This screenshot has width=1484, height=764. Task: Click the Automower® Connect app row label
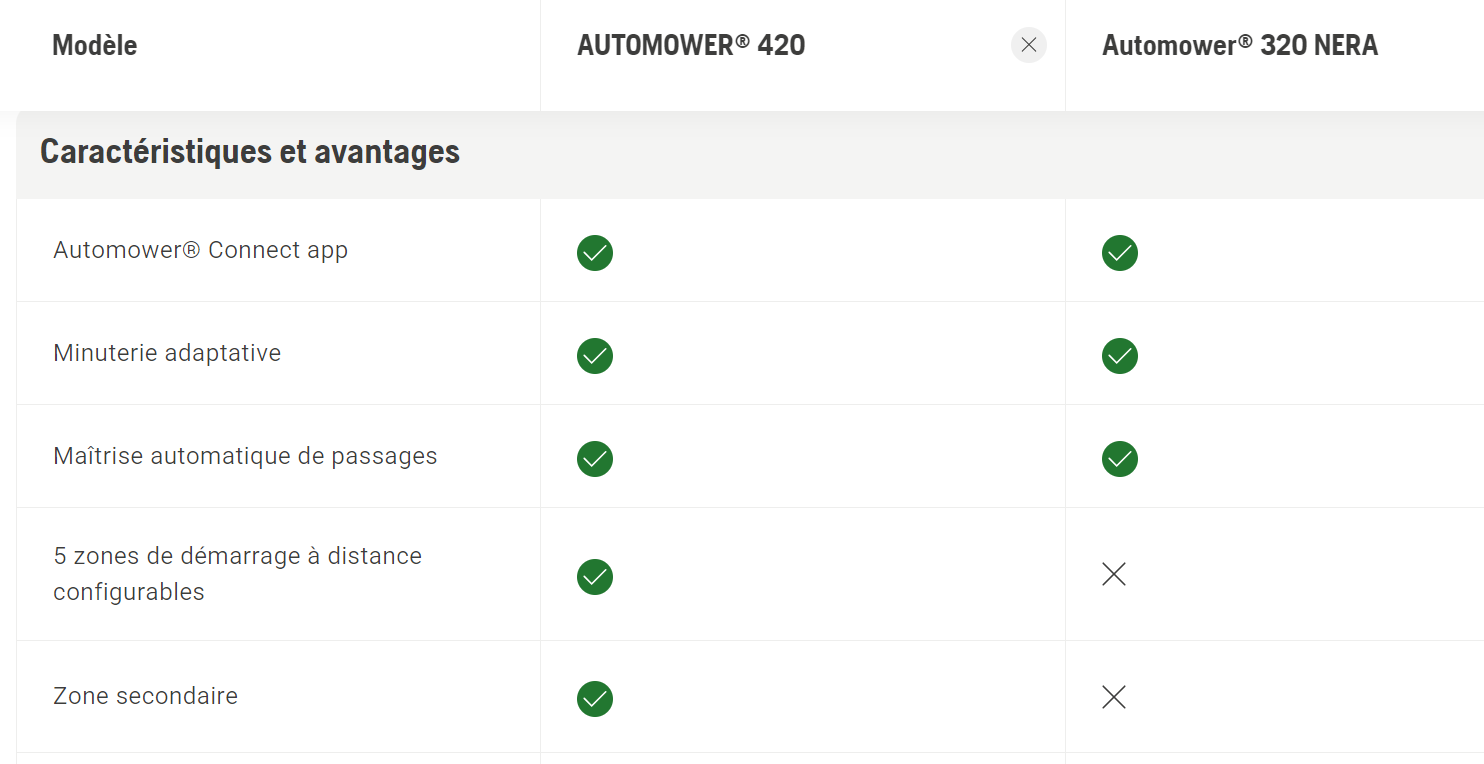coord(200,250)
